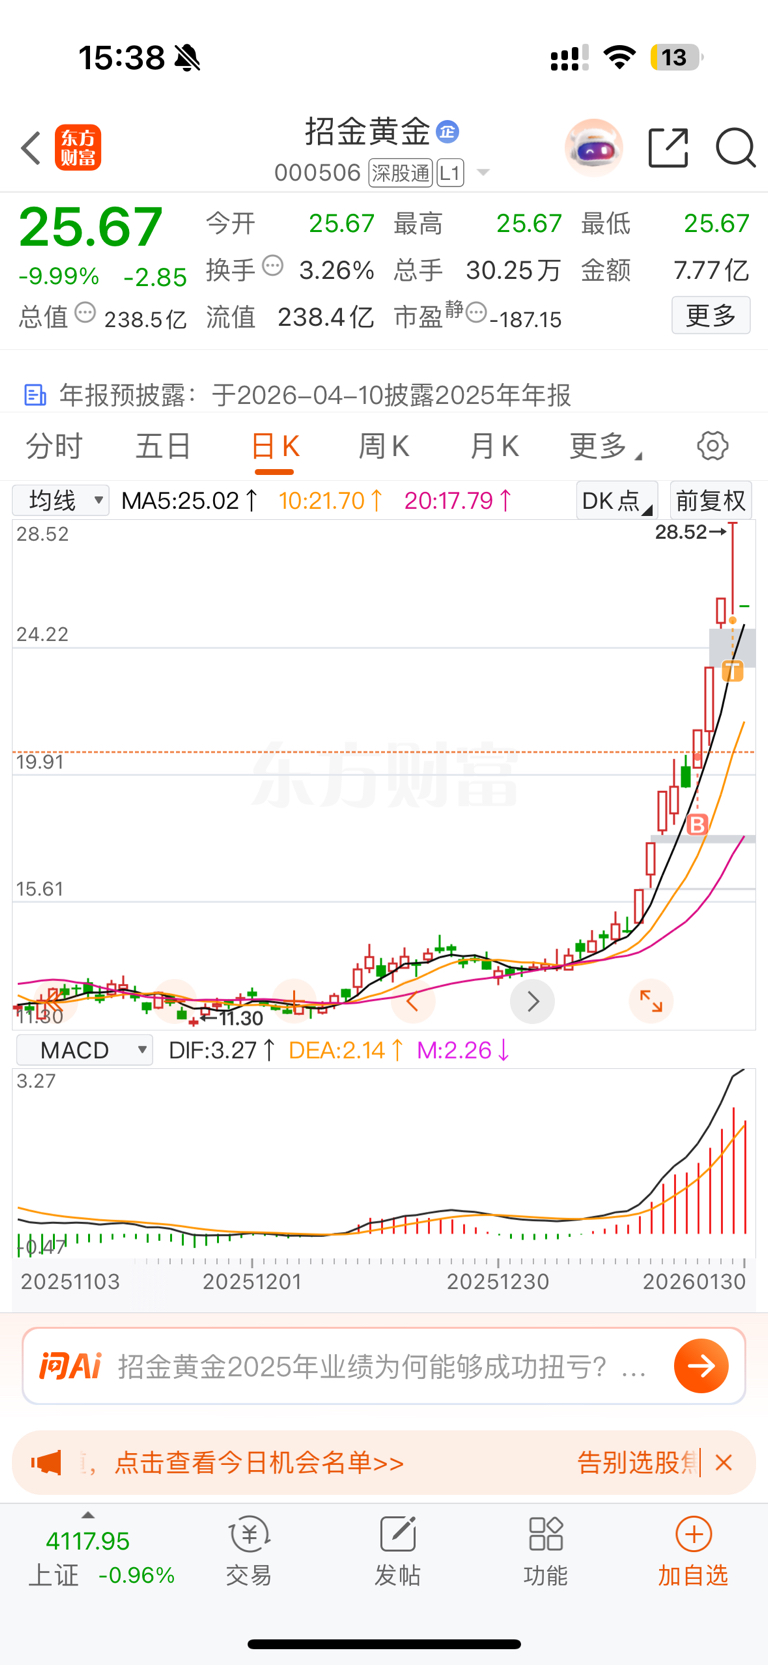Tap the L1 level tag
769x1665 pixels.
[450, 173]
